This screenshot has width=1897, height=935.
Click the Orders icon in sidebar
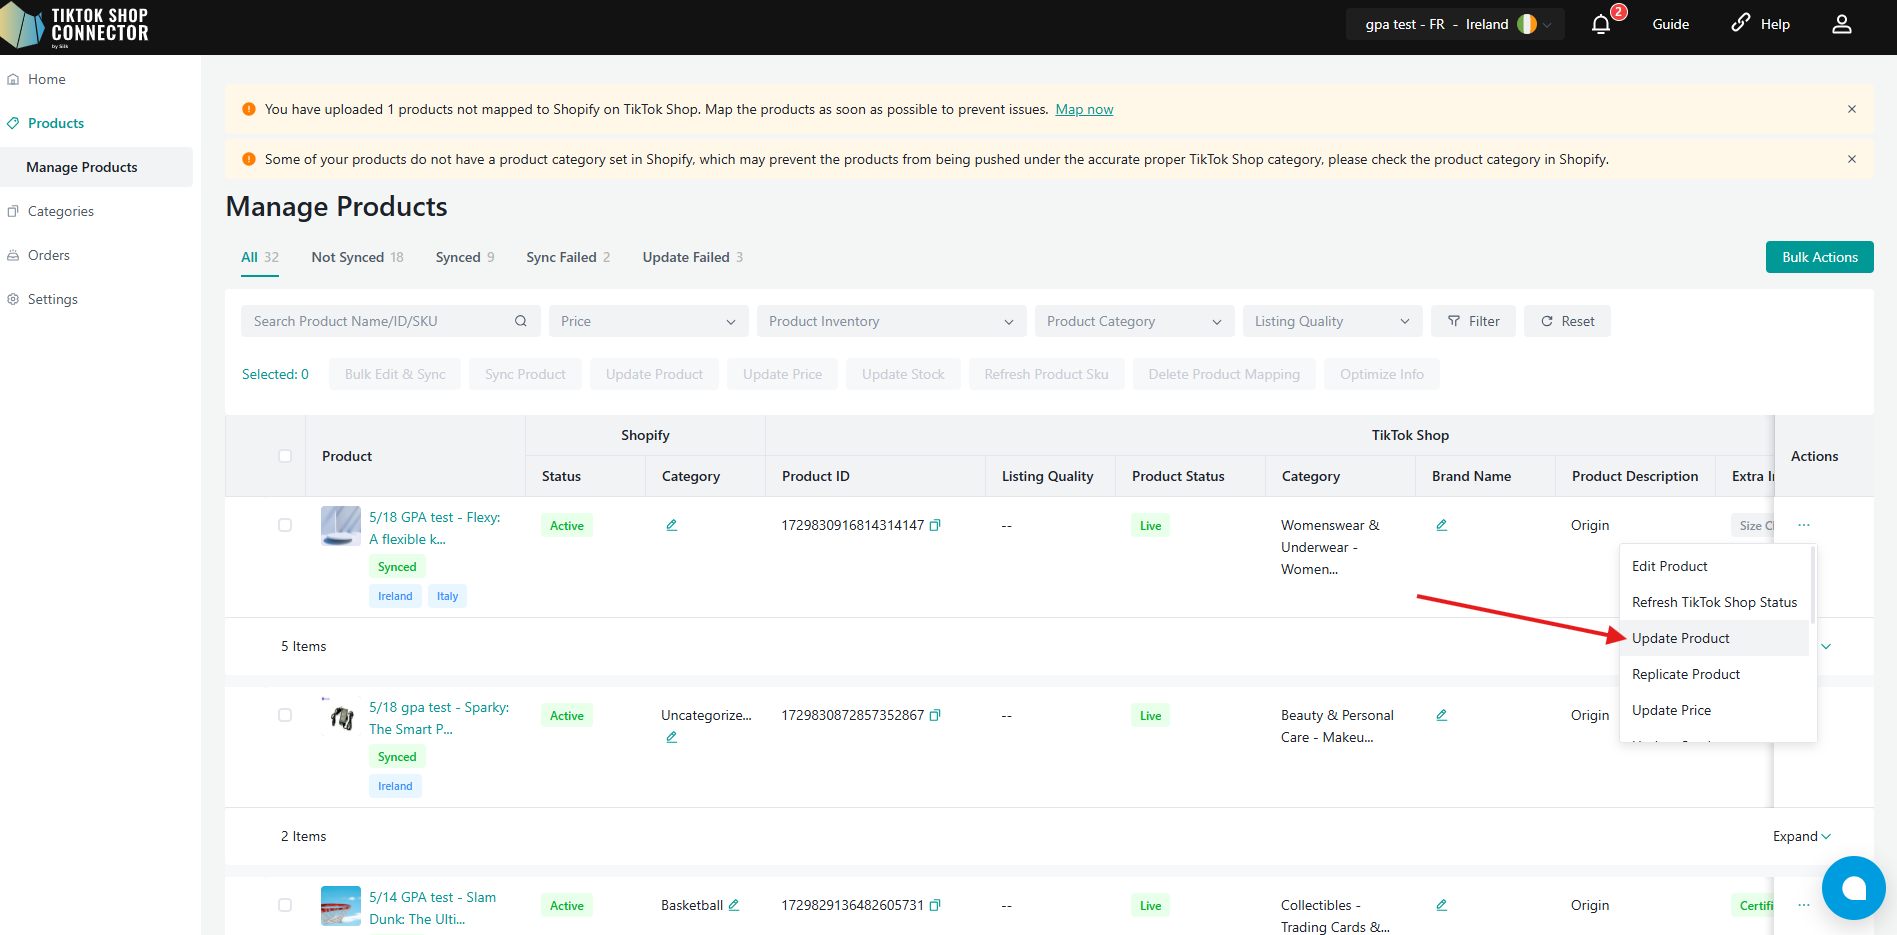click(x=13, y=255)
